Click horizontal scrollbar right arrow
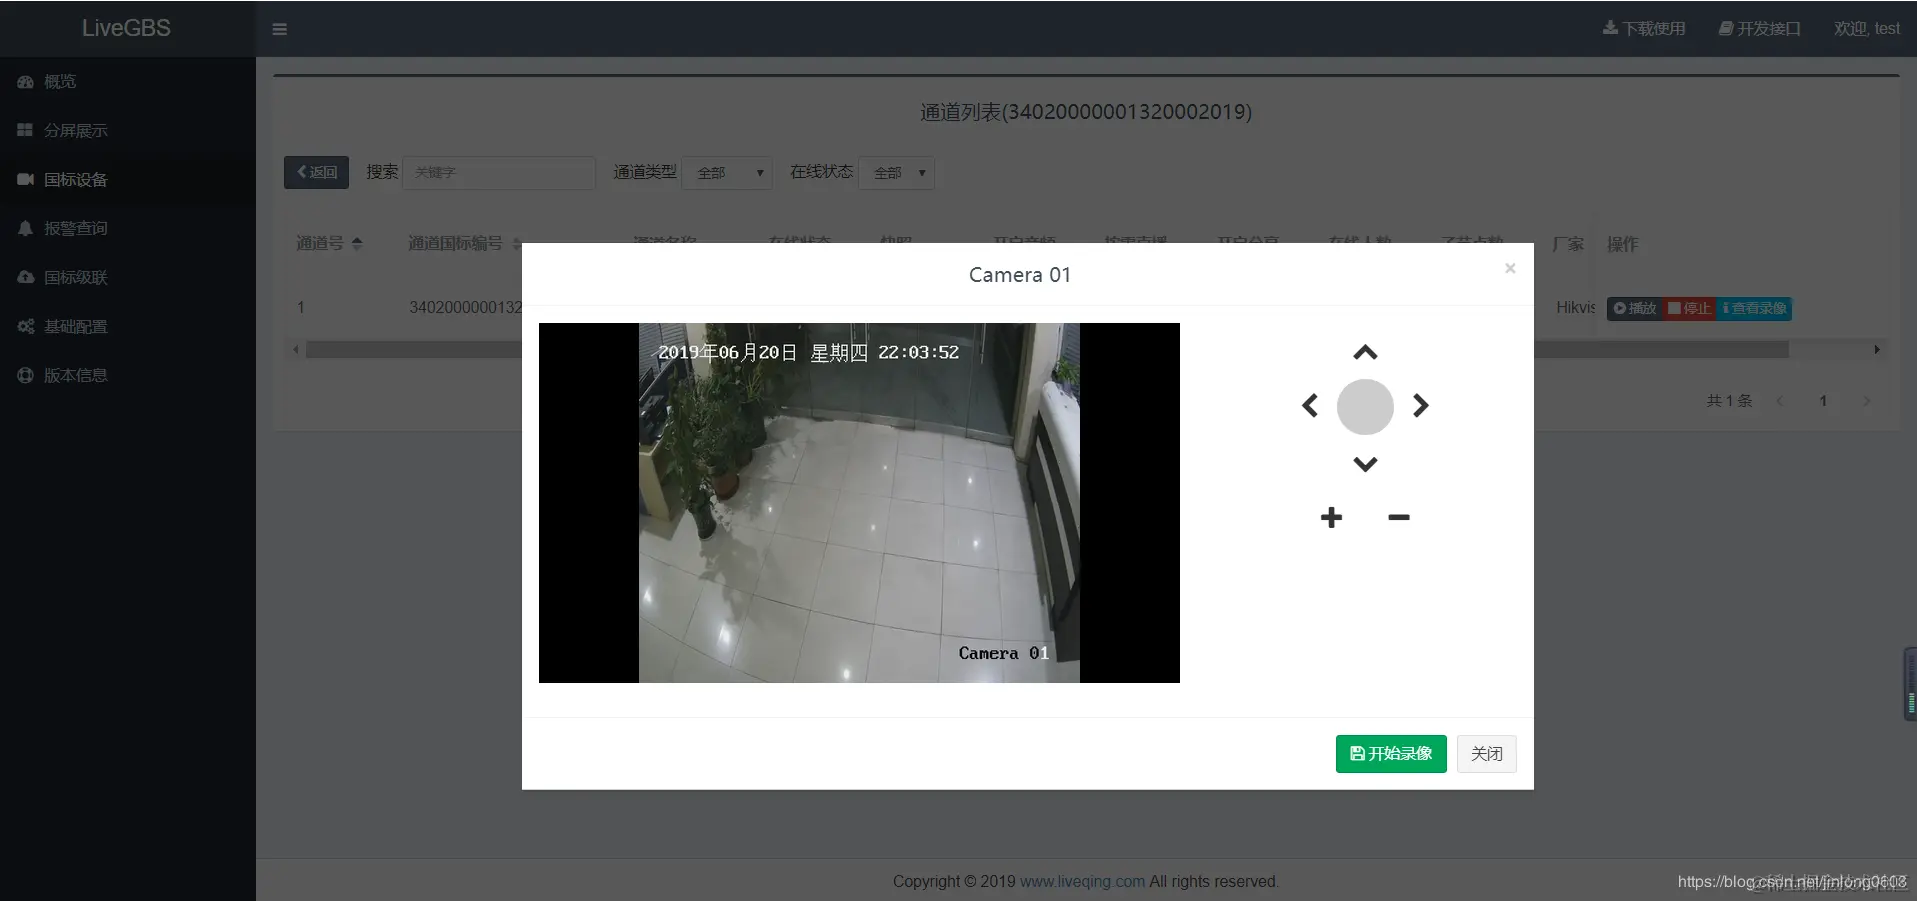The image size is (1917, 901). coord(1877,350)
